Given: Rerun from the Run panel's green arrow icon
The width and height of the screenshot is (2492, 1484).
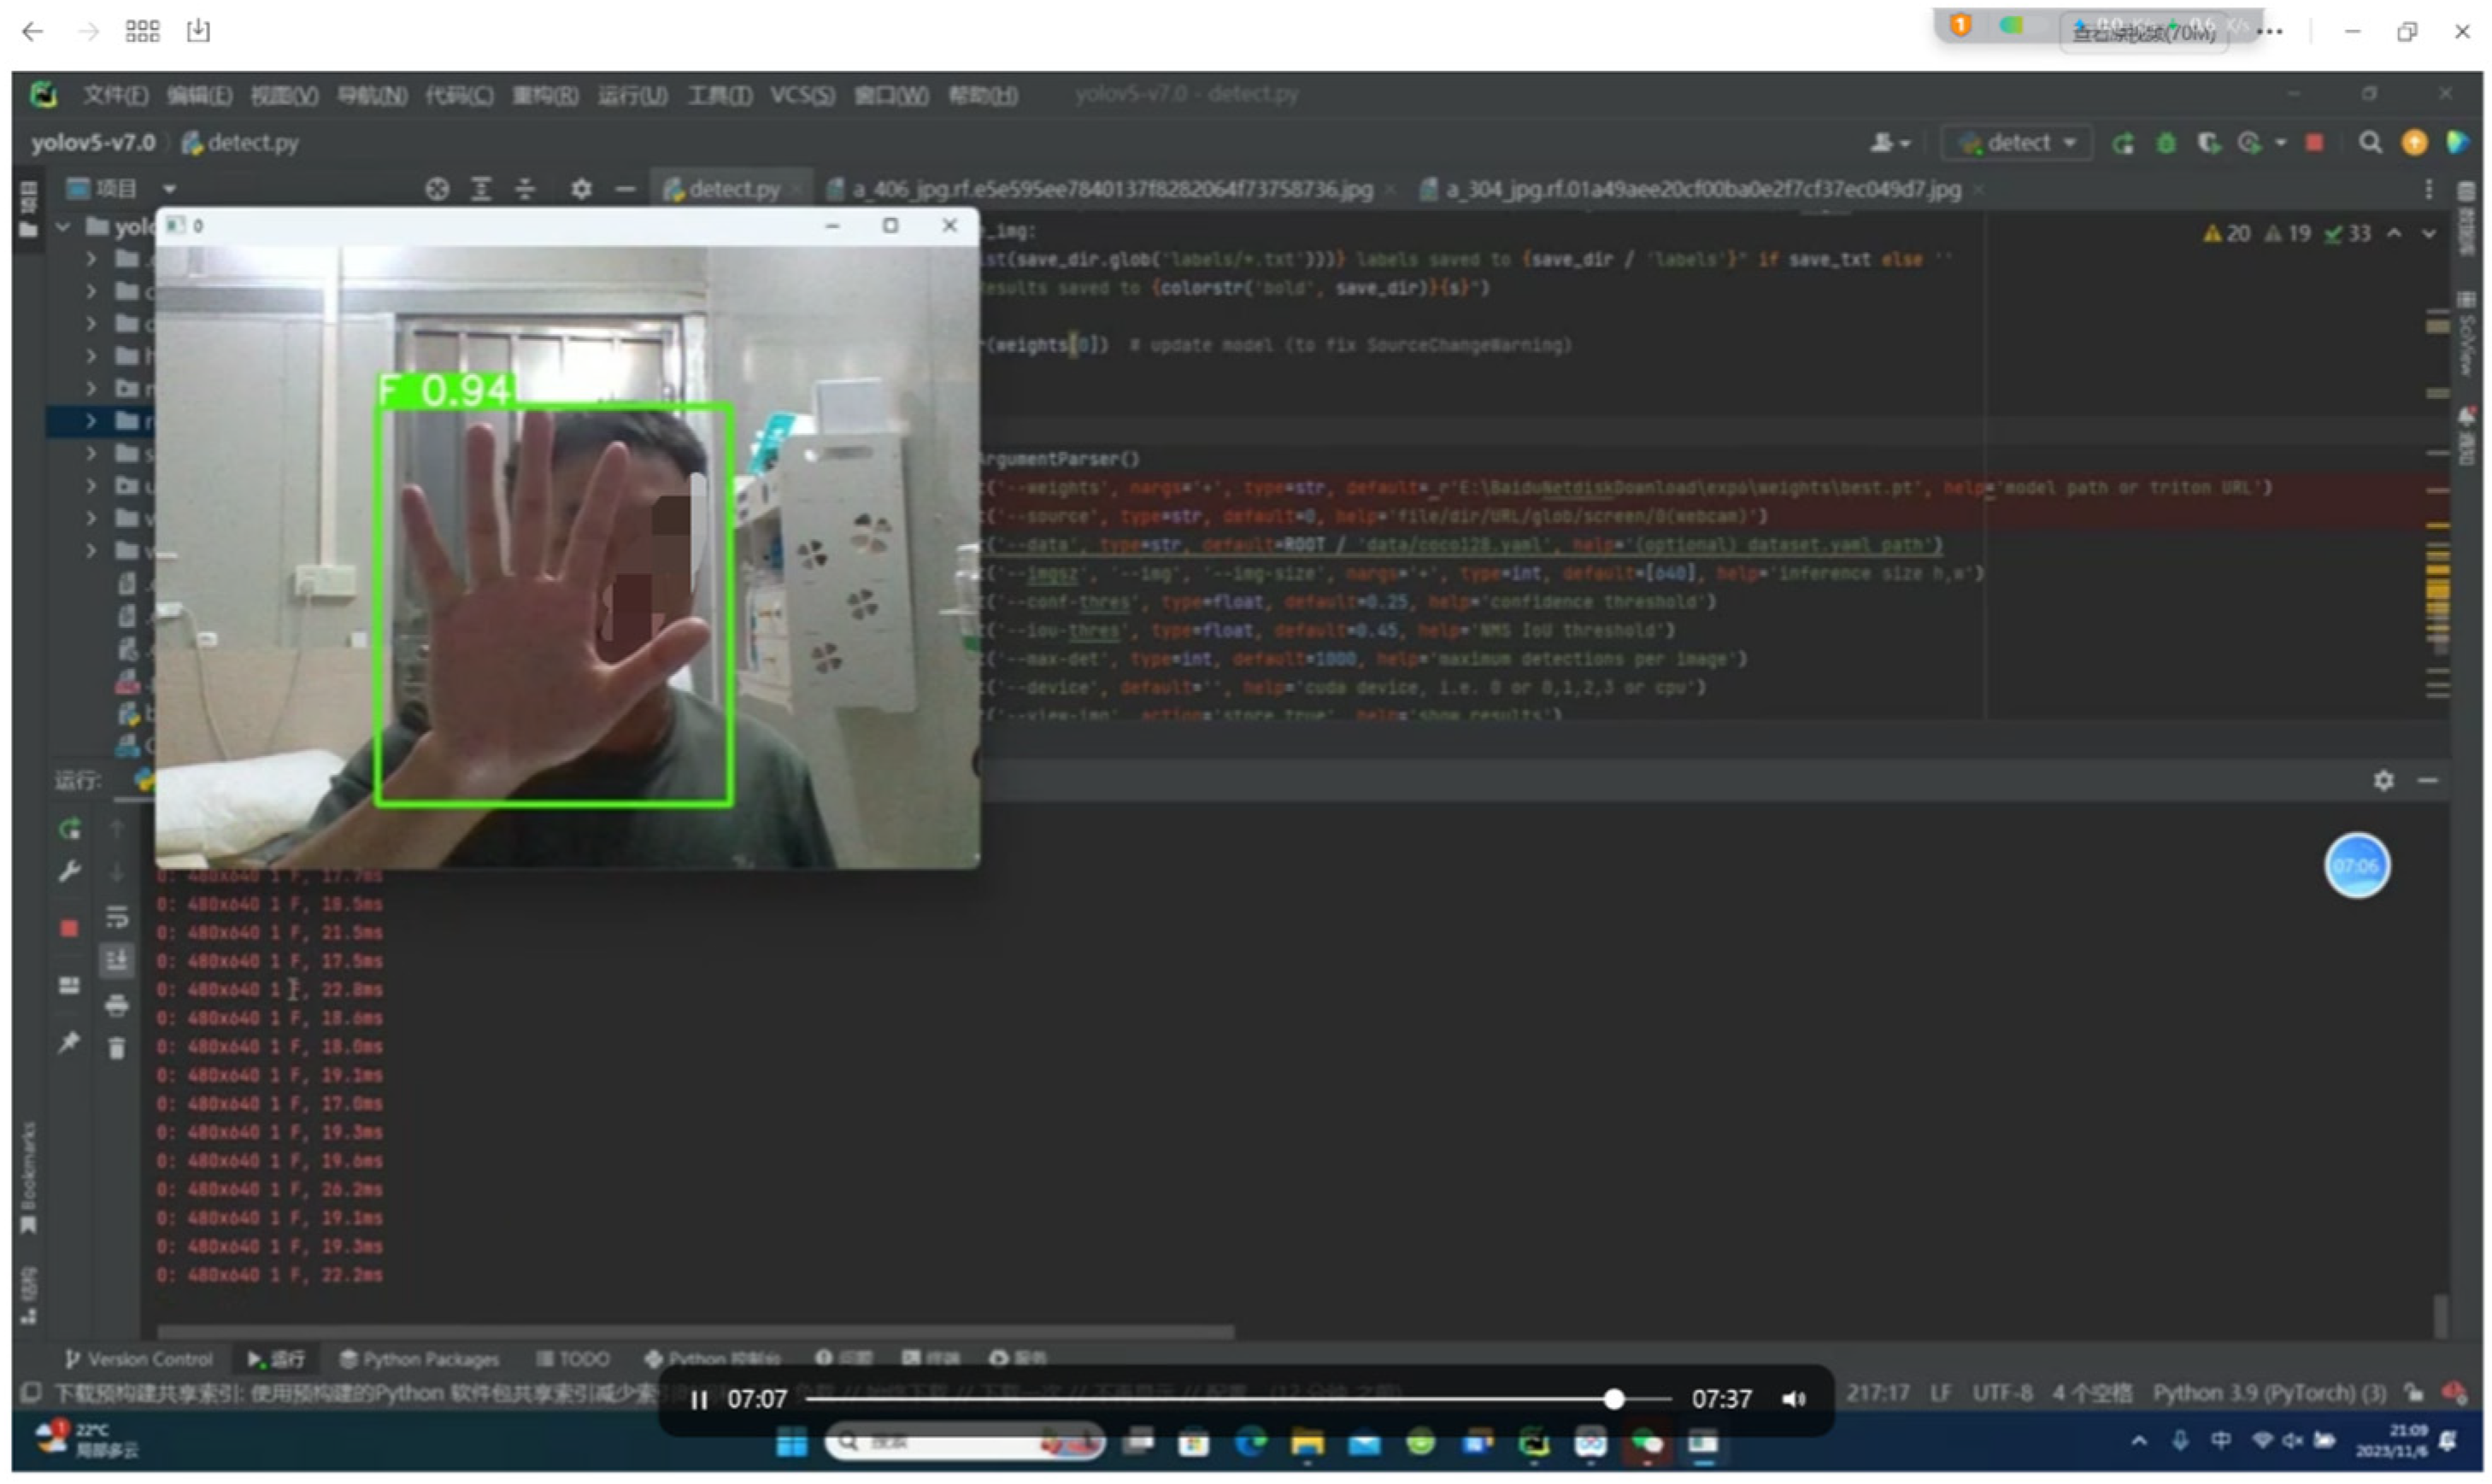Looking at the screenshot, I should pyautogui.click(x=69, y=829).
